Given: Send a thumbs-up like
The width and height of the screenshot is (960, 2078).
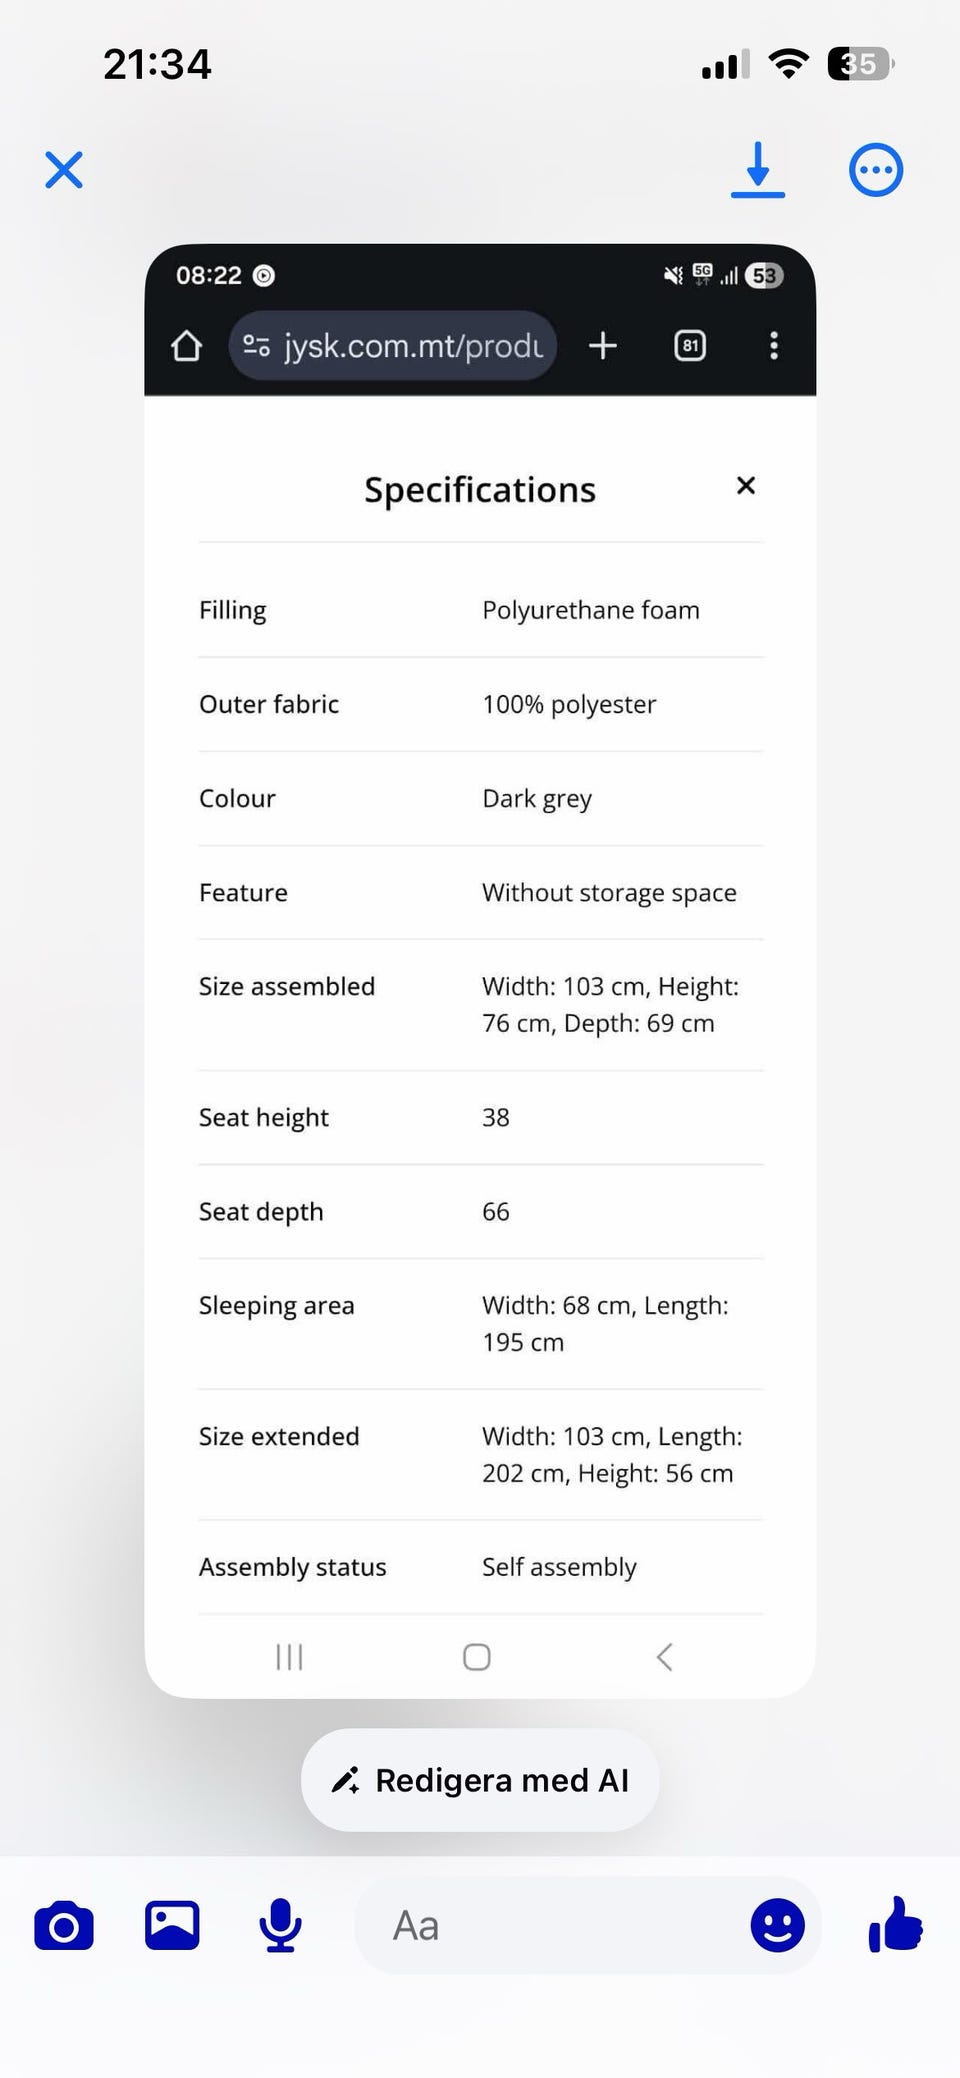Looking at the screenshot, I should (895, 1924).
